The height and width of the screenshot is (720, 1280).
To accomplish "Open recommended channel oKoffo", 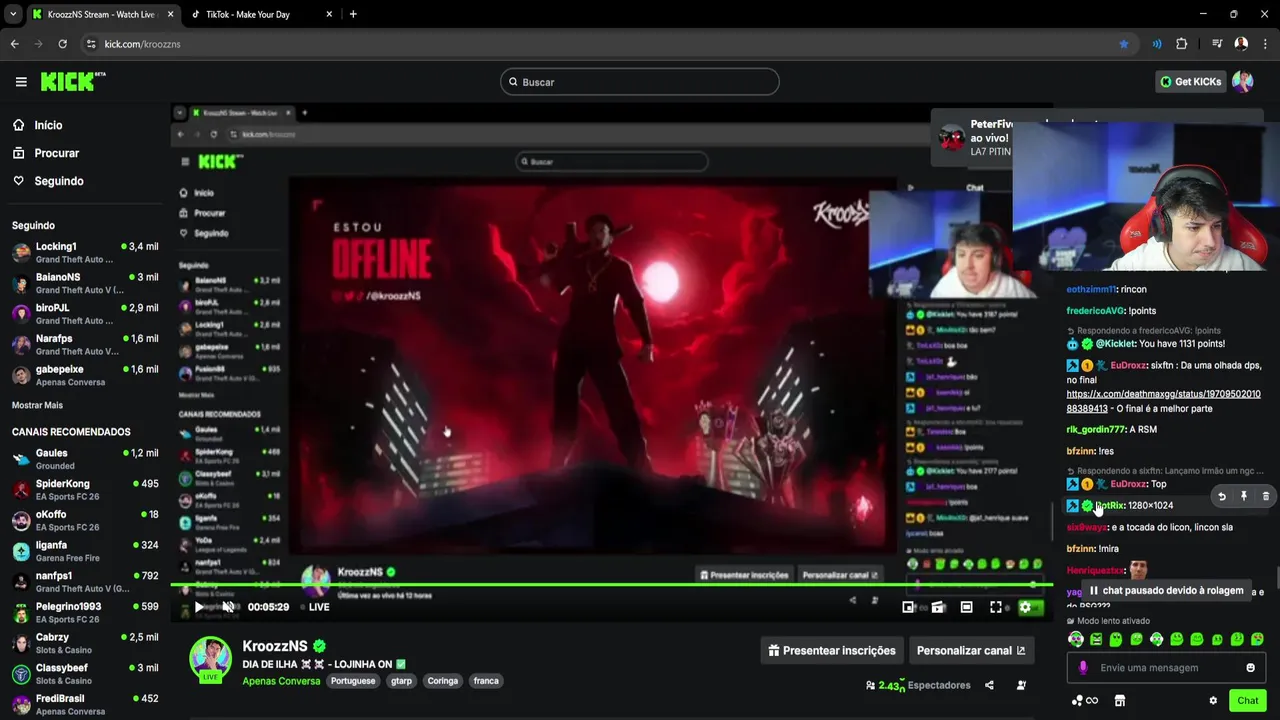I will 84,520.
